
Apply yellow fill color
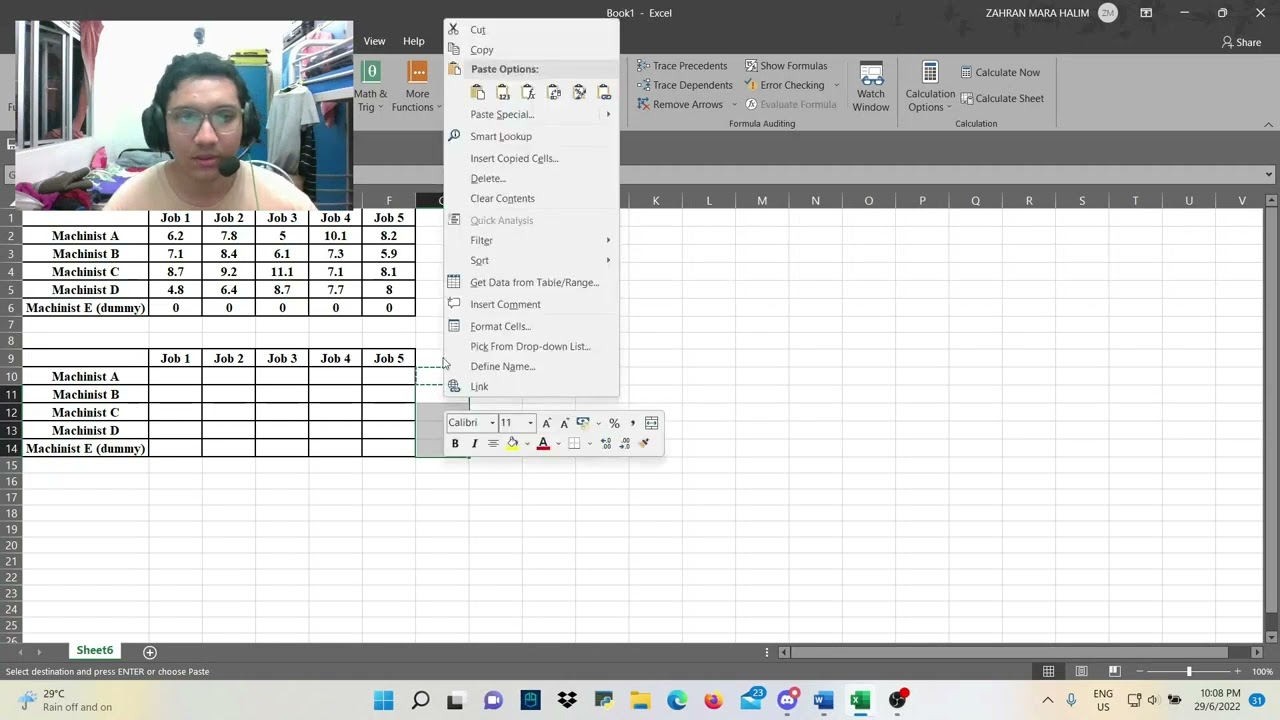pyautogui.click(x=512, y=444)
